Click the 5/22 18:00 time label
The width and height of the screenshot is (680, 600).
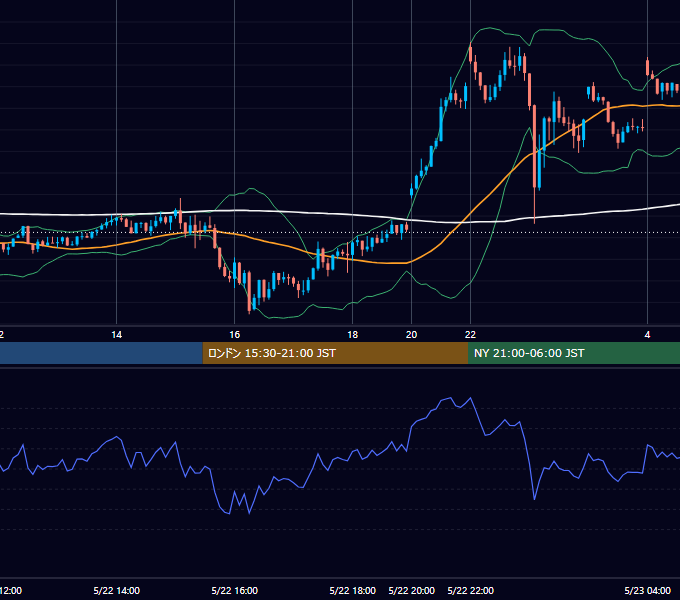pos(353,590)
